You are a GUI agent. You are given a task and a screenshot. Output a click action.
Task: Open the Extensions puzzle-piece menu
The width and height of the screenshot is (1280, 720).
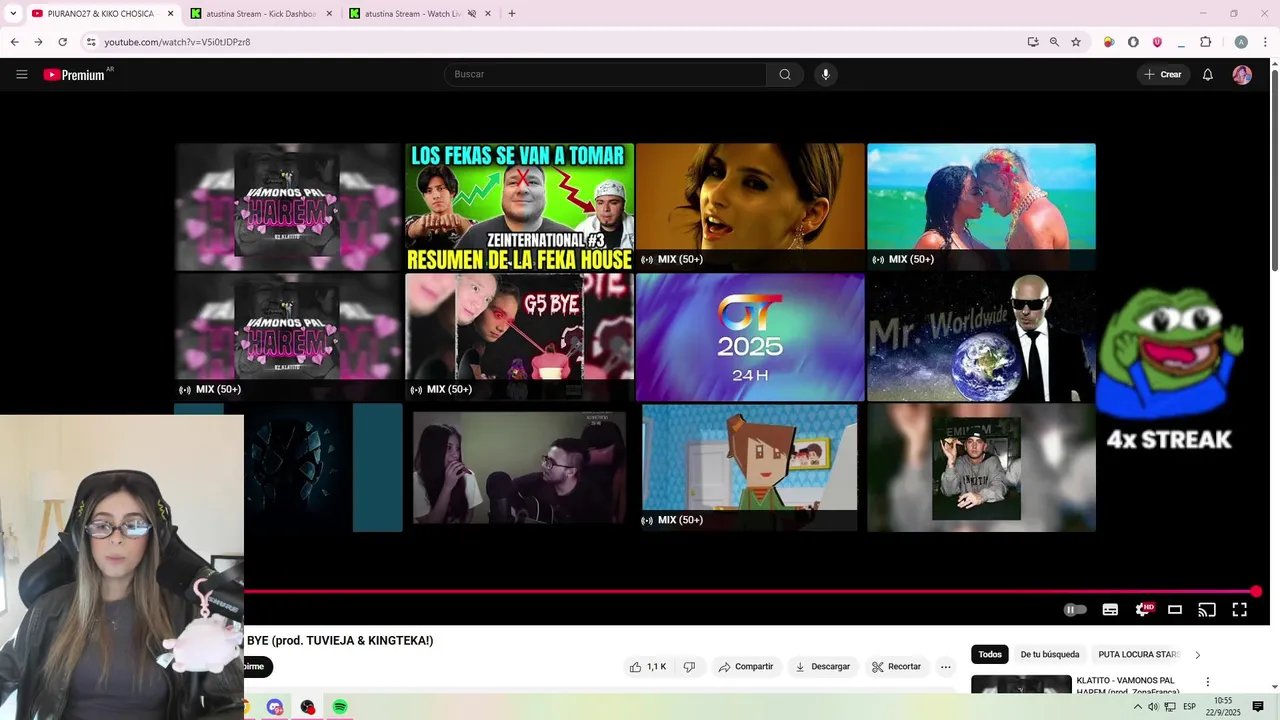(x=1205, y=42)
